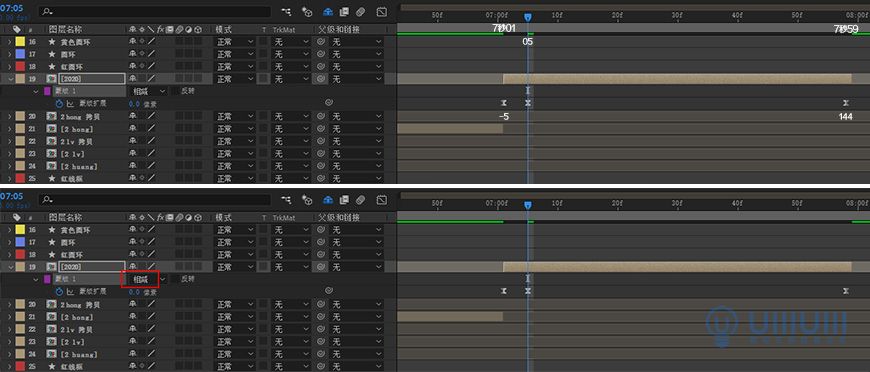Click comp thumbnail icon of layer [2 lv], upper panel

[52, 154]
